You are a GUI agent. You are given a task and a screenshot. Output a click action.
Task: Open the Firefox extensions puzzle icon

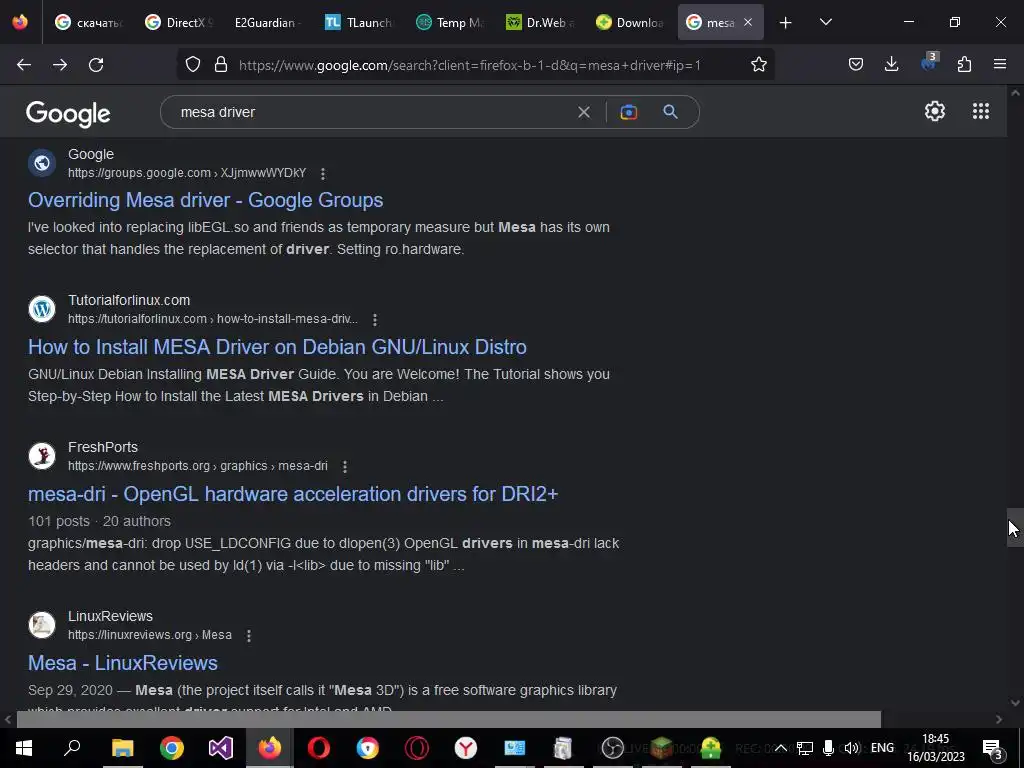[x=964, y=64]
